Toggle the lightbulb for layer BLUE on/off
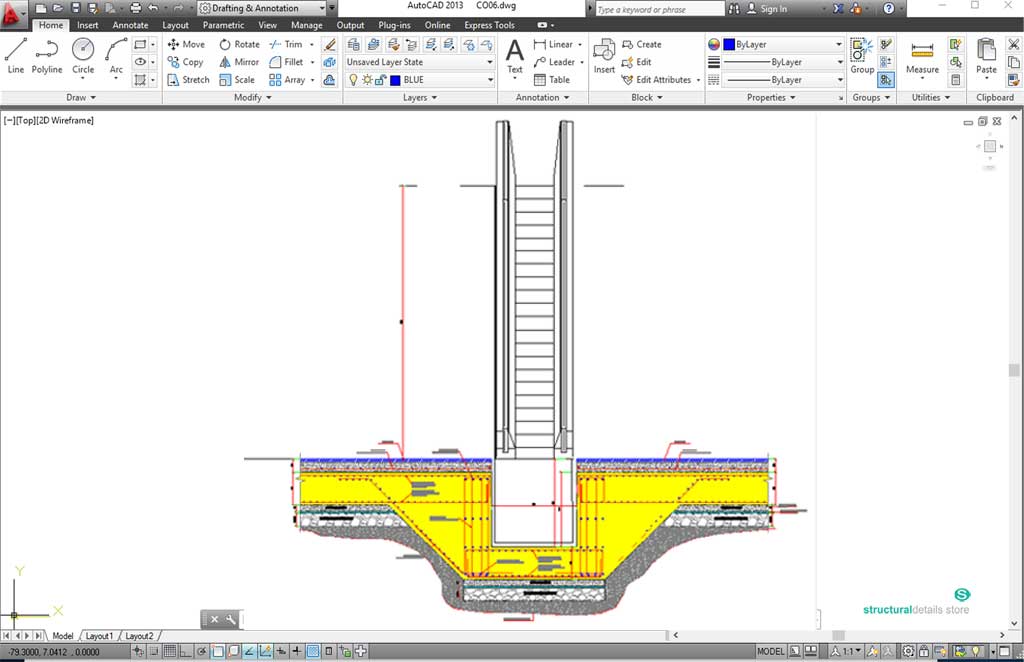 353,80
